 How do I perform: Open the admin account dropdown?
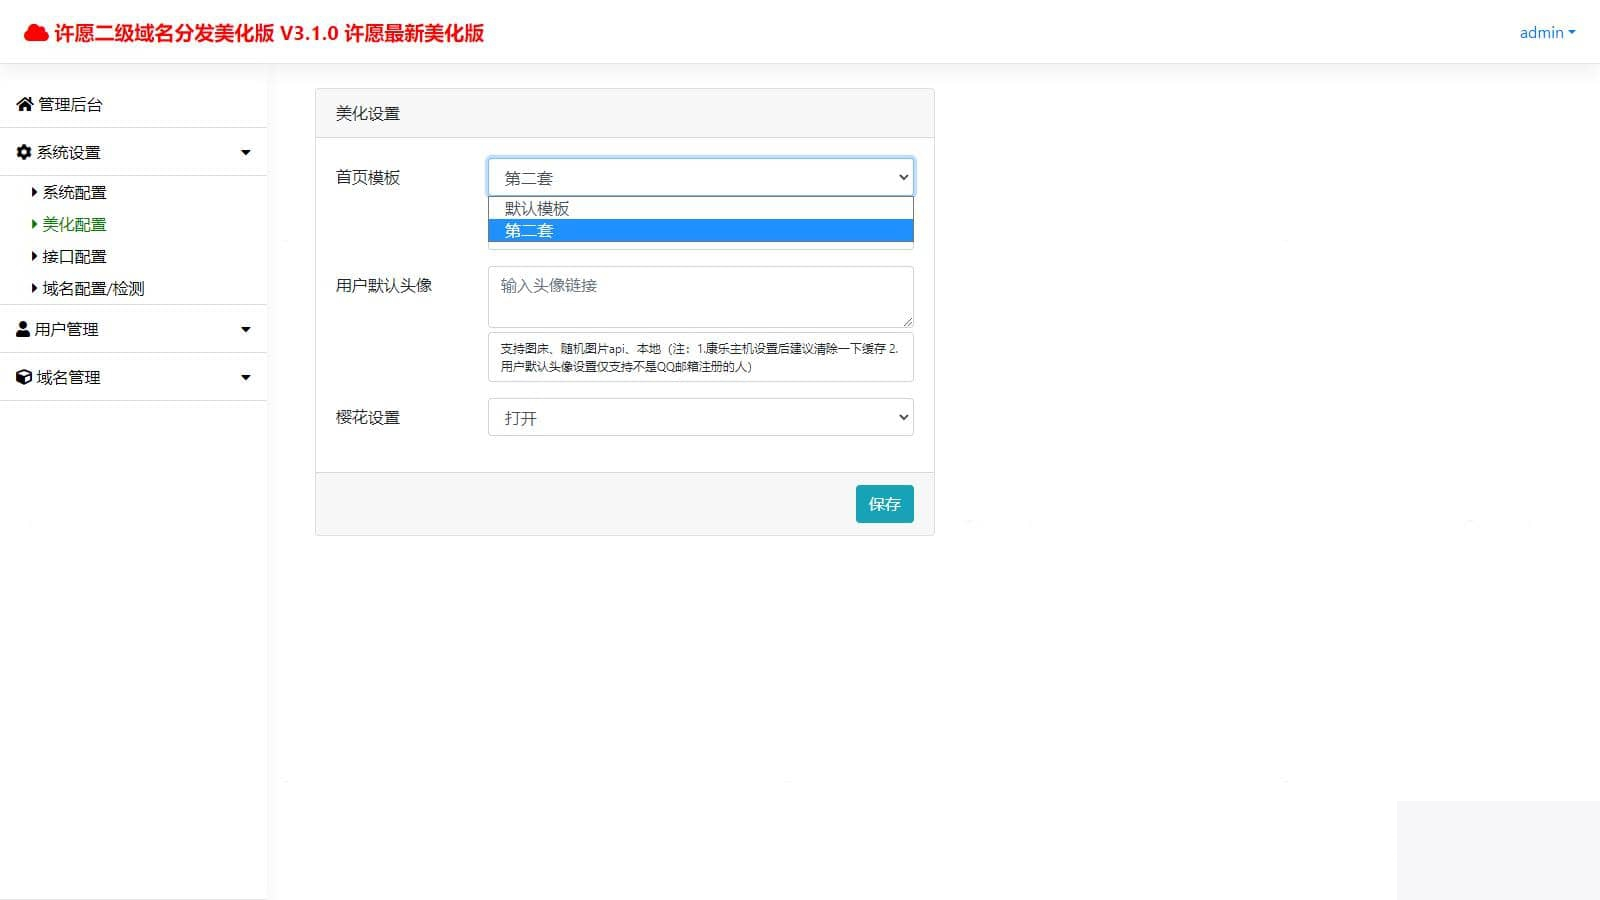click(x=1546, y=32)
